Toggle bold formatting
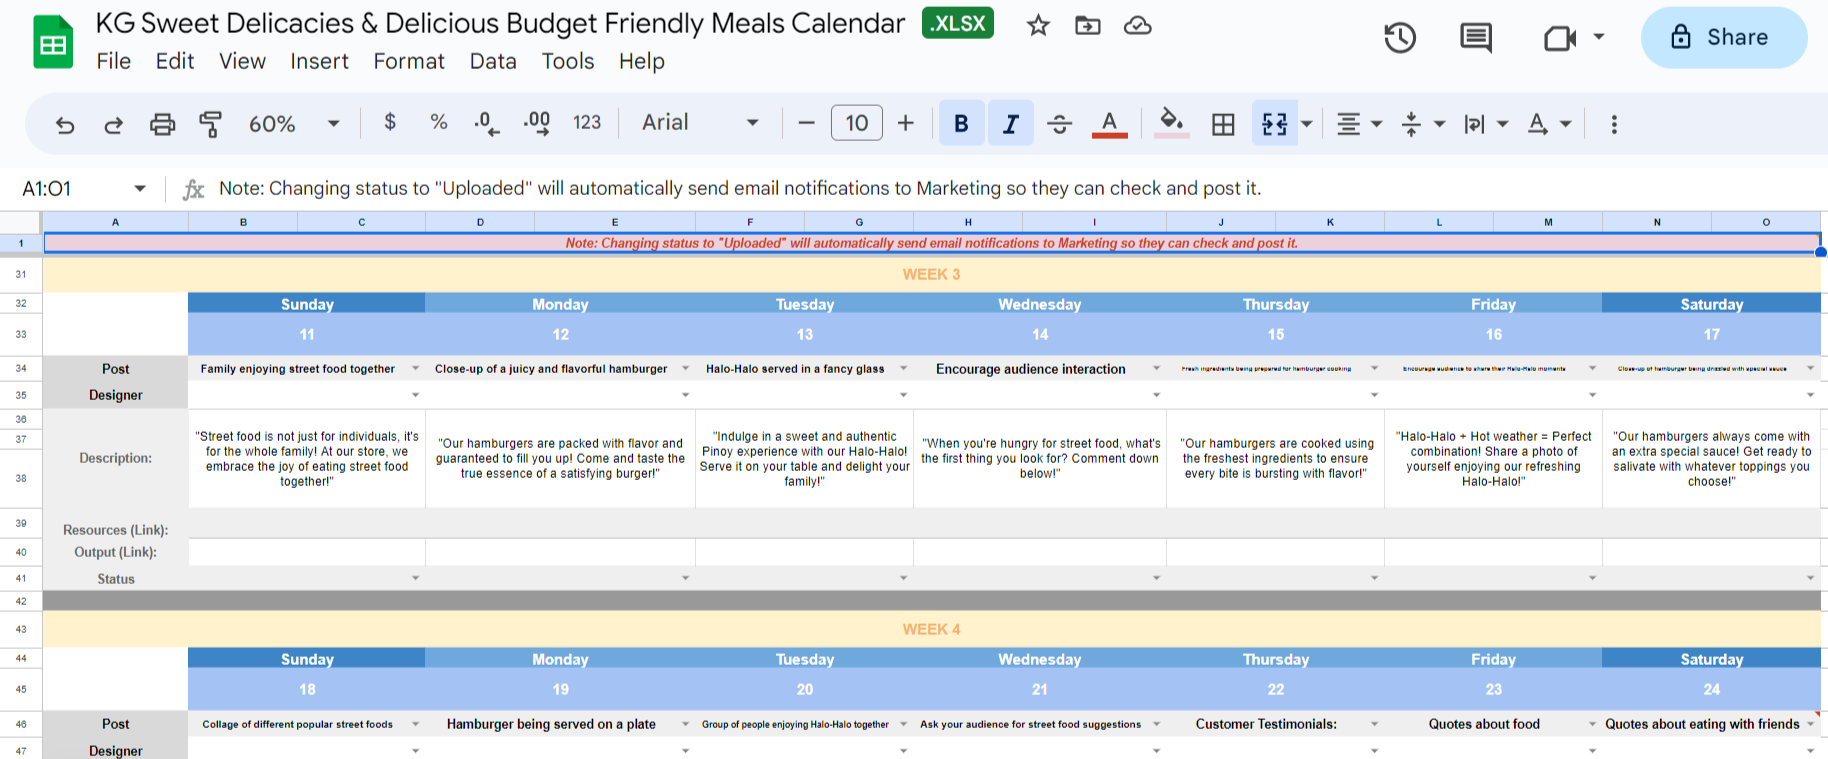 [961, 124]
